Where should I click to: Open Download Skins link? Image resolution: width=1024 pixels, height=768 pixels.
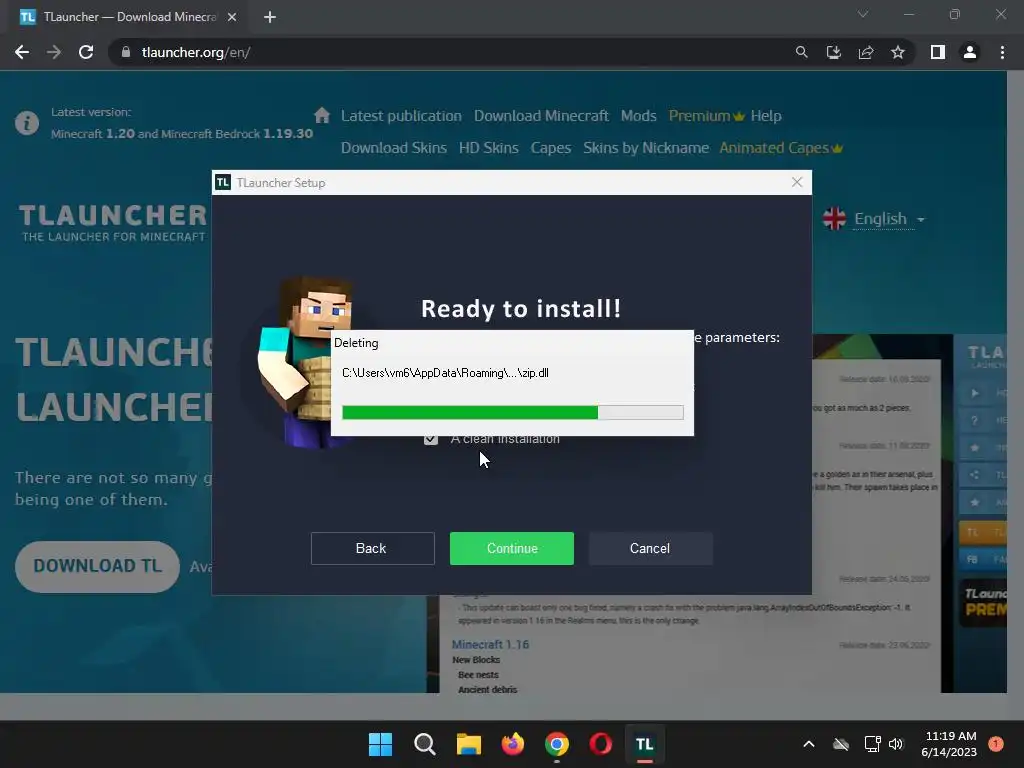pyautogui.click(x=394, y=148)
